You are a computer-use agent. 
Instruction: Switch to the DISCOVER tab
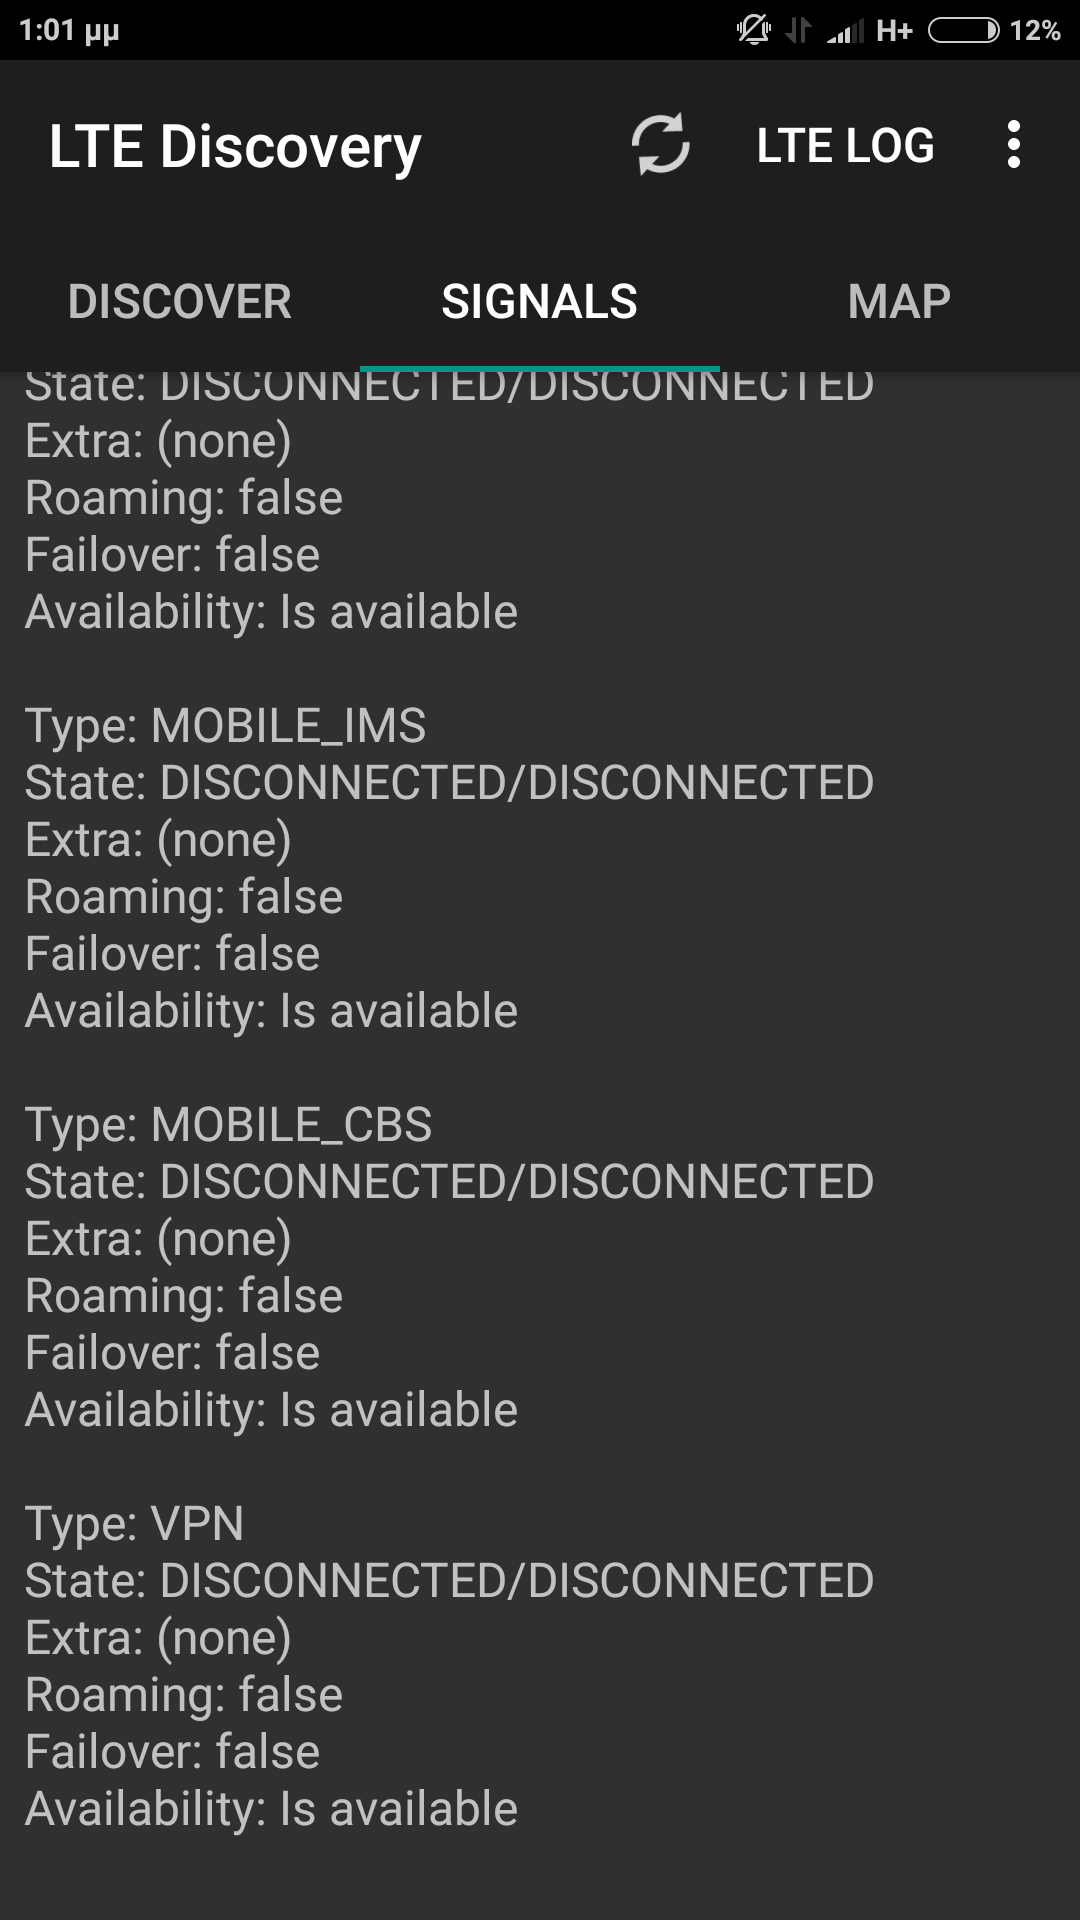pos(180,302)
